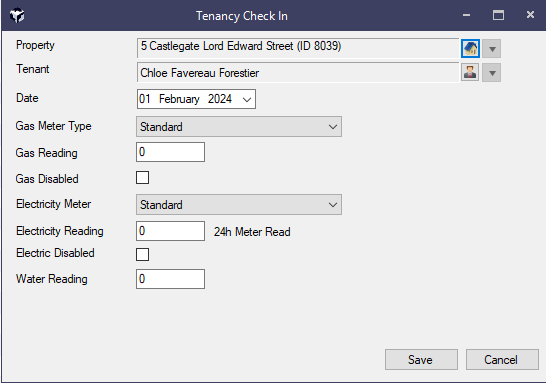Tick the Gas Disabled checkbox

(142, 178)
